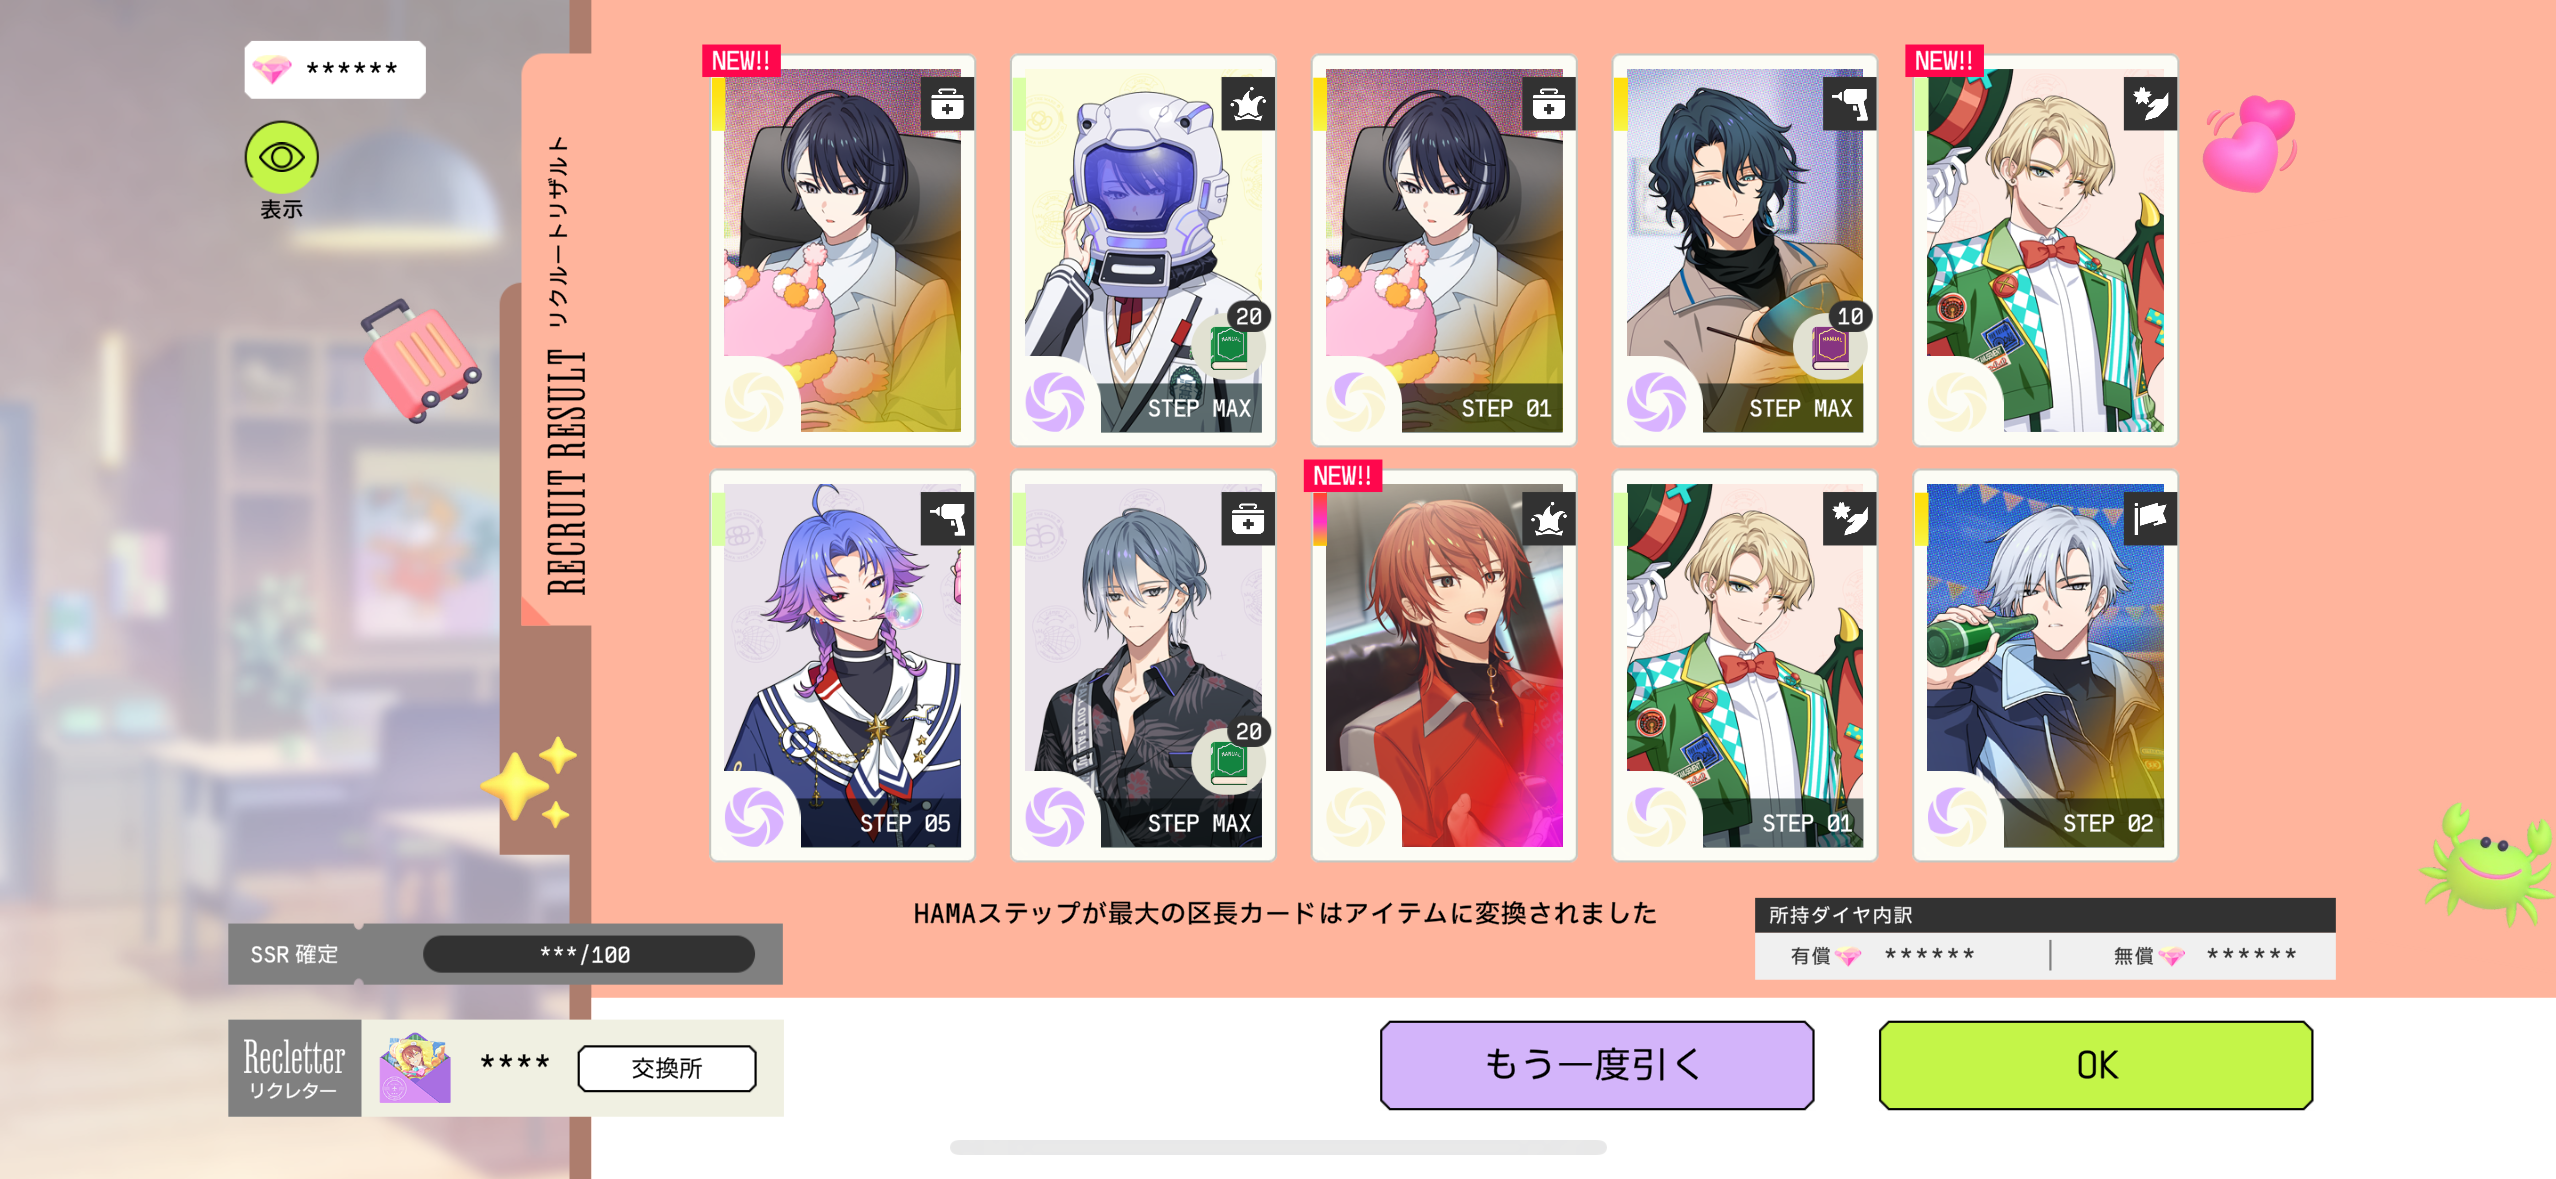This screenshot has height=1179, width=2556.
Task: Click the purple manual book icon with 10
Action: coord(1832,345)
